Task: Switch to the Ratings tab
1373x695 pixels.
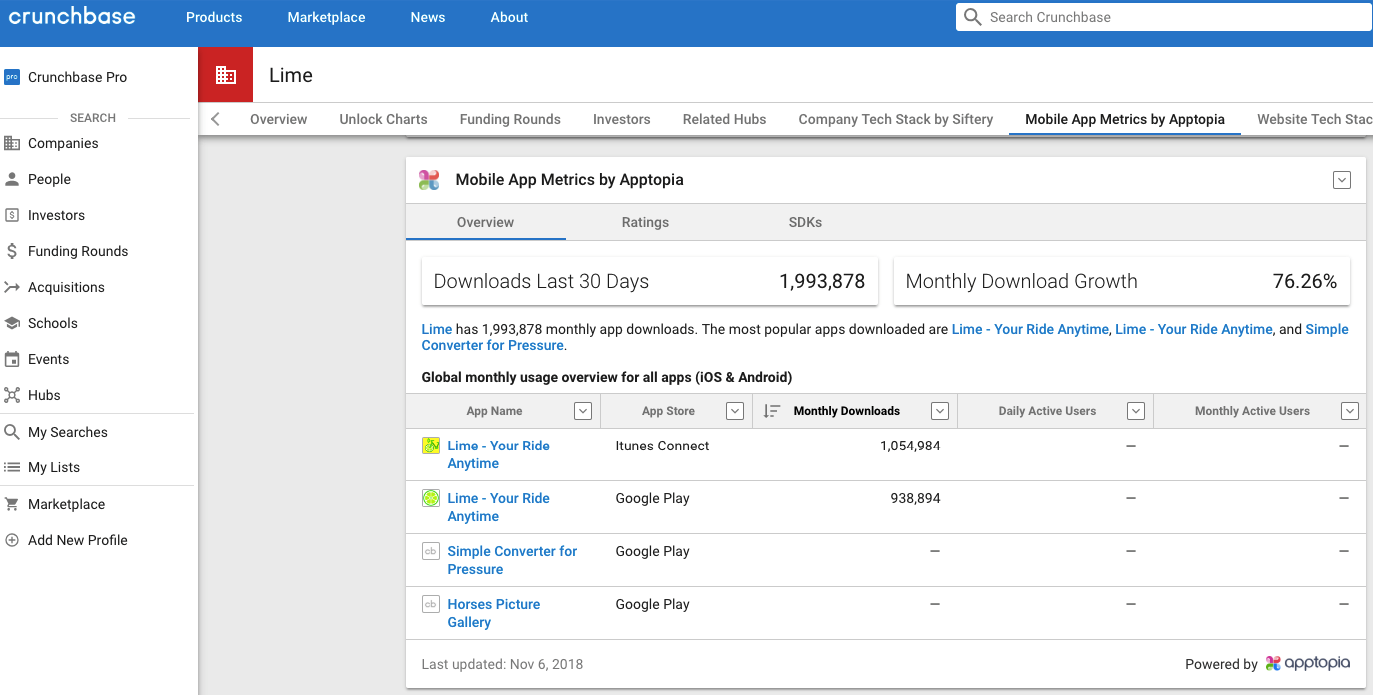Action: [x=645, y=222]
